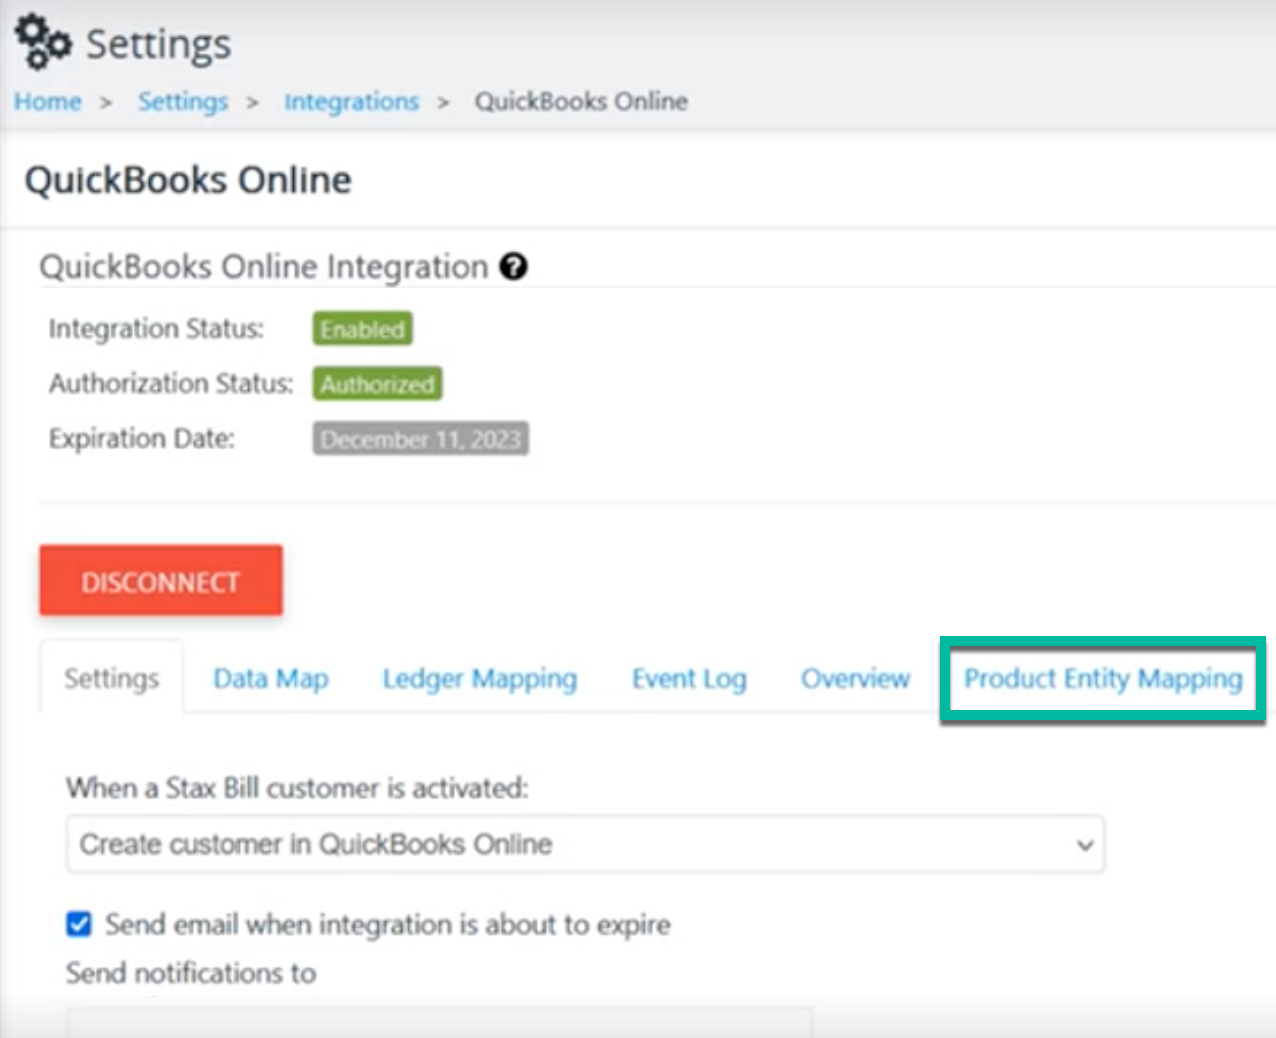
Task: Click the Expiration Date label
Action: [x=142, y=438]
